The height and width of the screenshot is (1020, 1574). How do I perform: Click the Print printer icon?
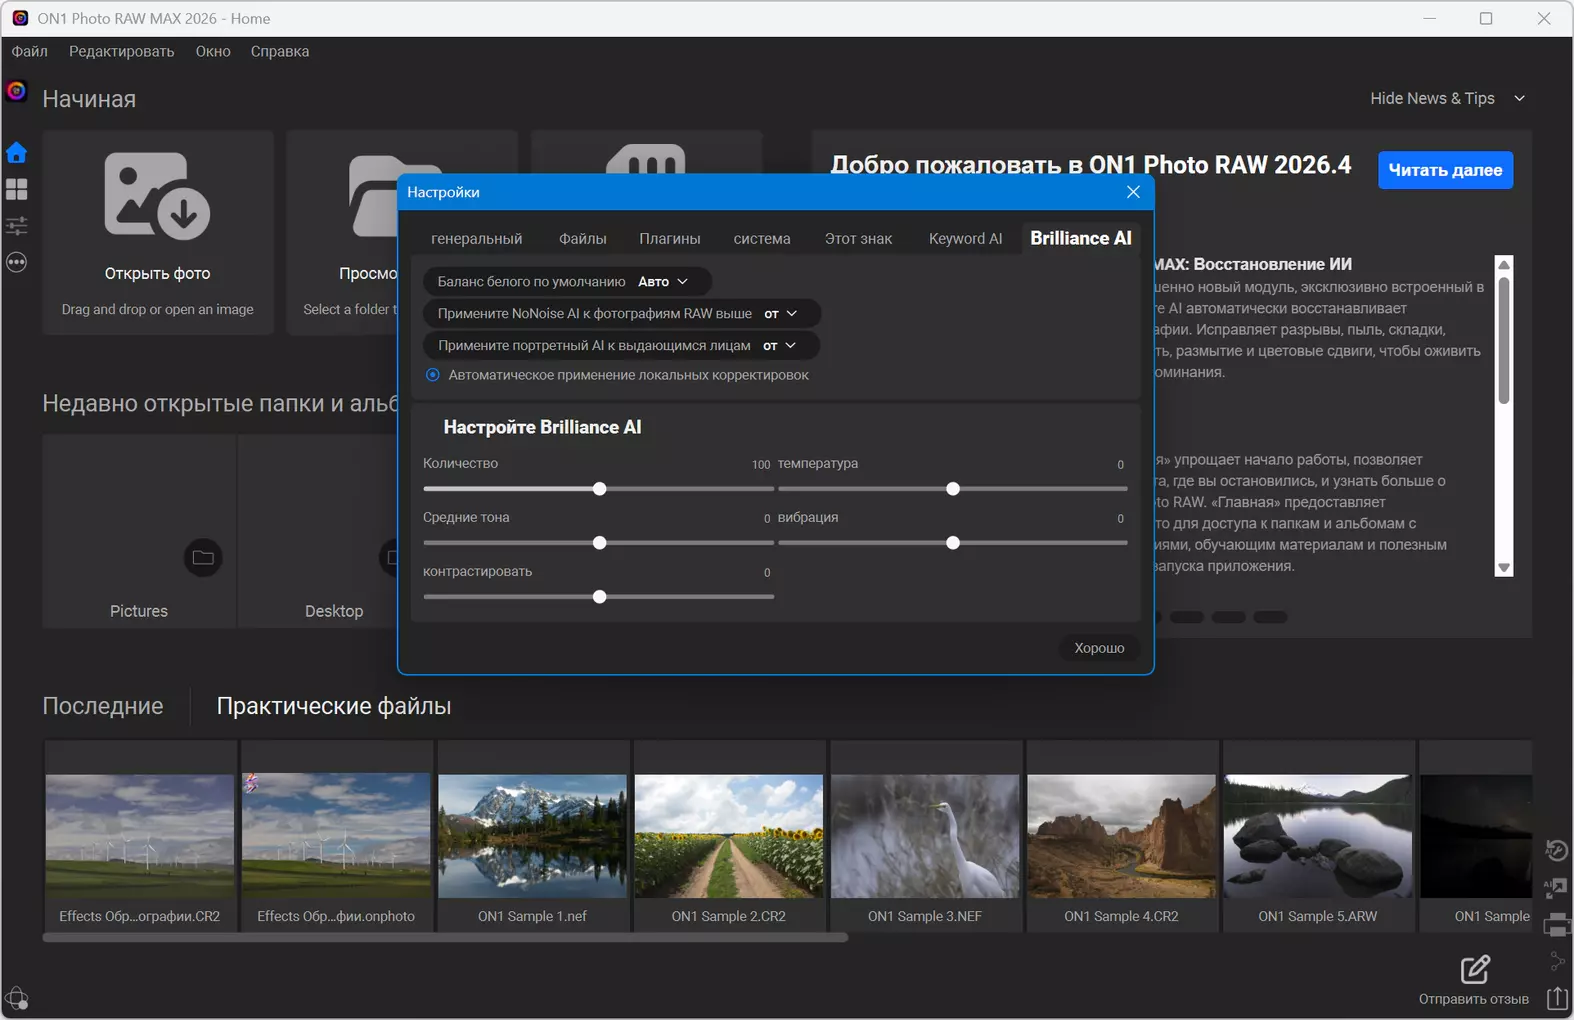click(x=1557, y=924)
